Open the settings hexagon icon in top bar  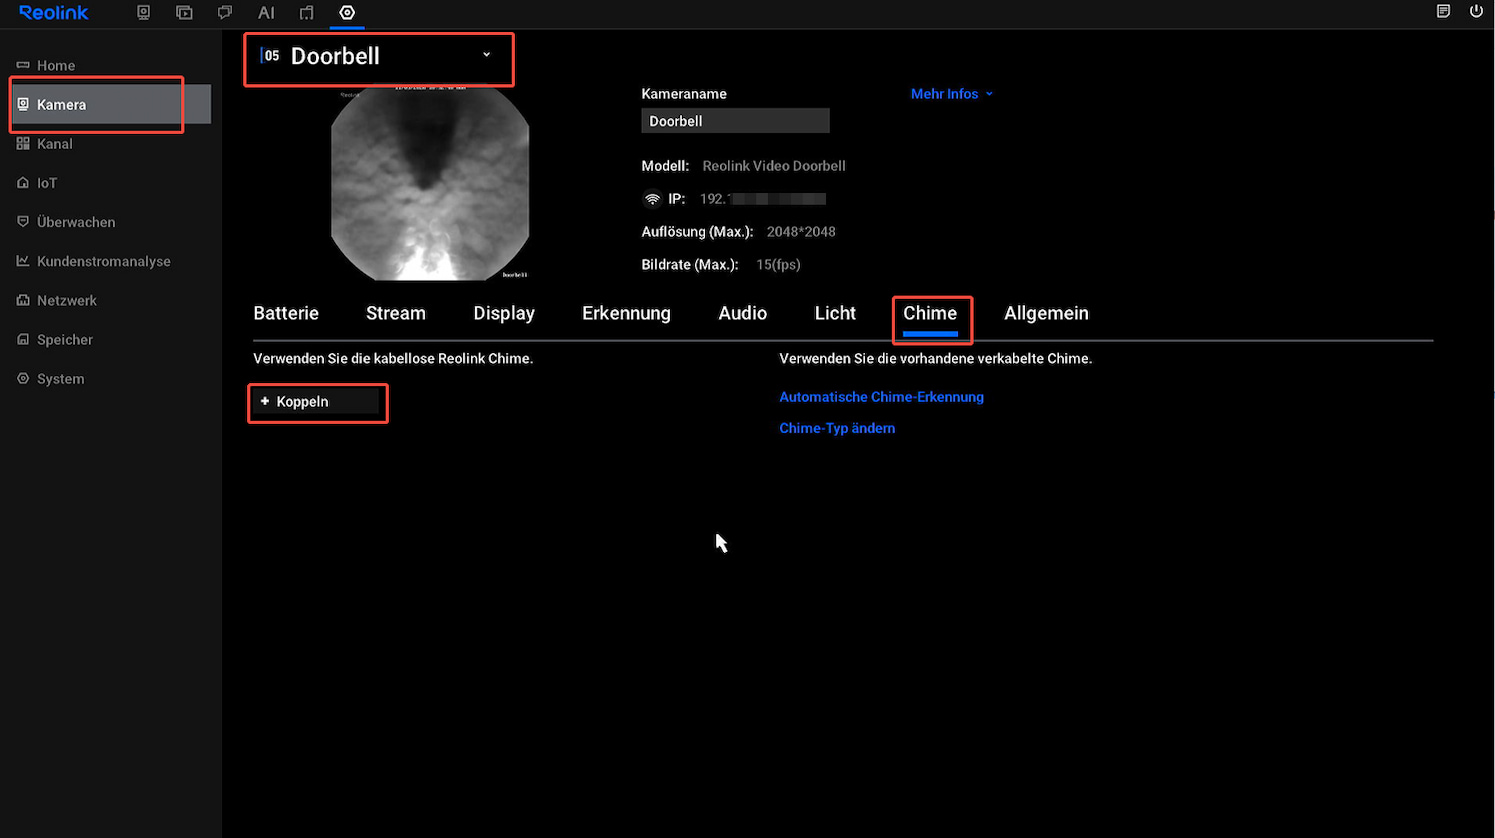[347, 12]
